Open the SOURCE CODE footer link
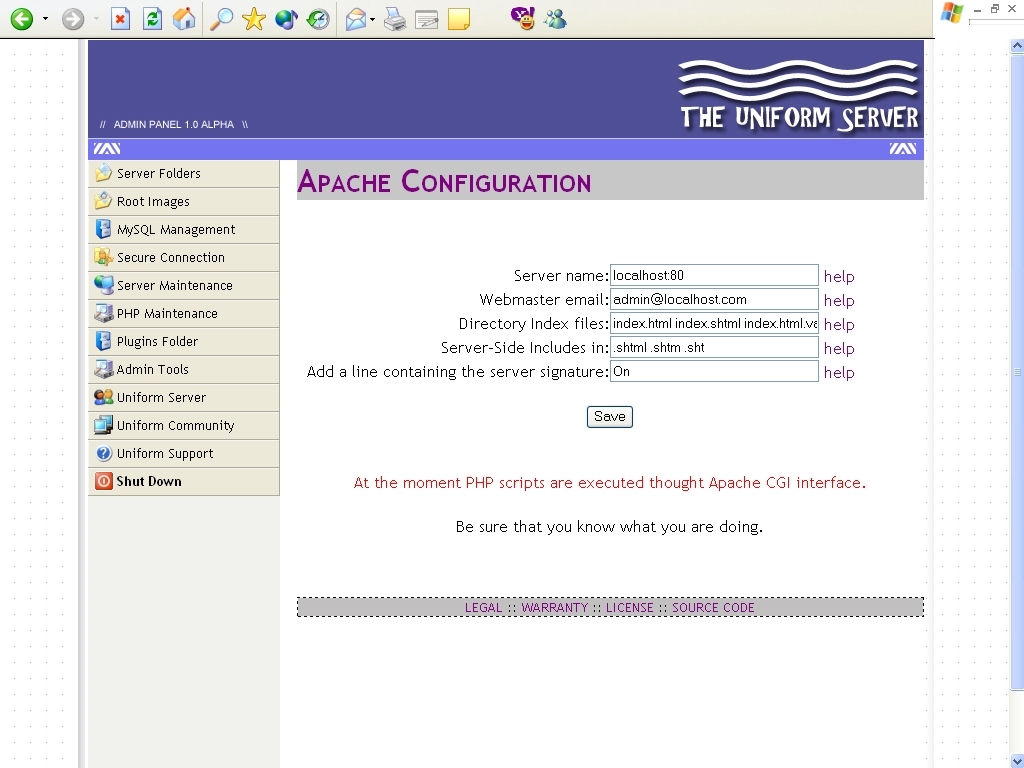This screenshot has height=768, width=1024. (713, 608)
